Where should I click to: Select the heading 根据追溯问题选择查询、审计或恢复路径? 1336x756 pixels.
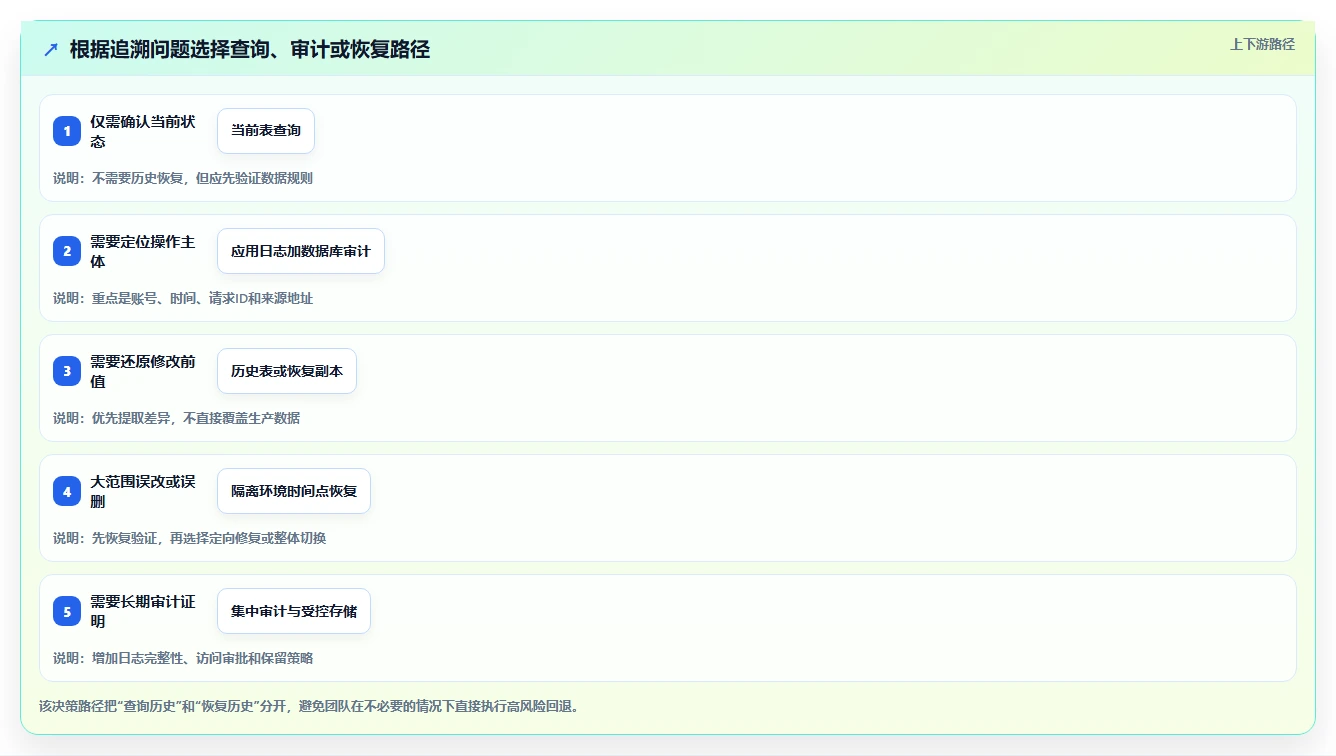coord(250,50)
